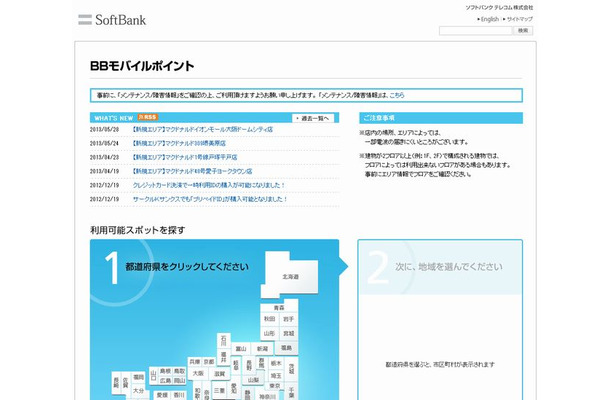The height and width of the screenshot is (400, 610).
Task: Open news about 1号線戸塚平戸店
Action: point(184,157)
